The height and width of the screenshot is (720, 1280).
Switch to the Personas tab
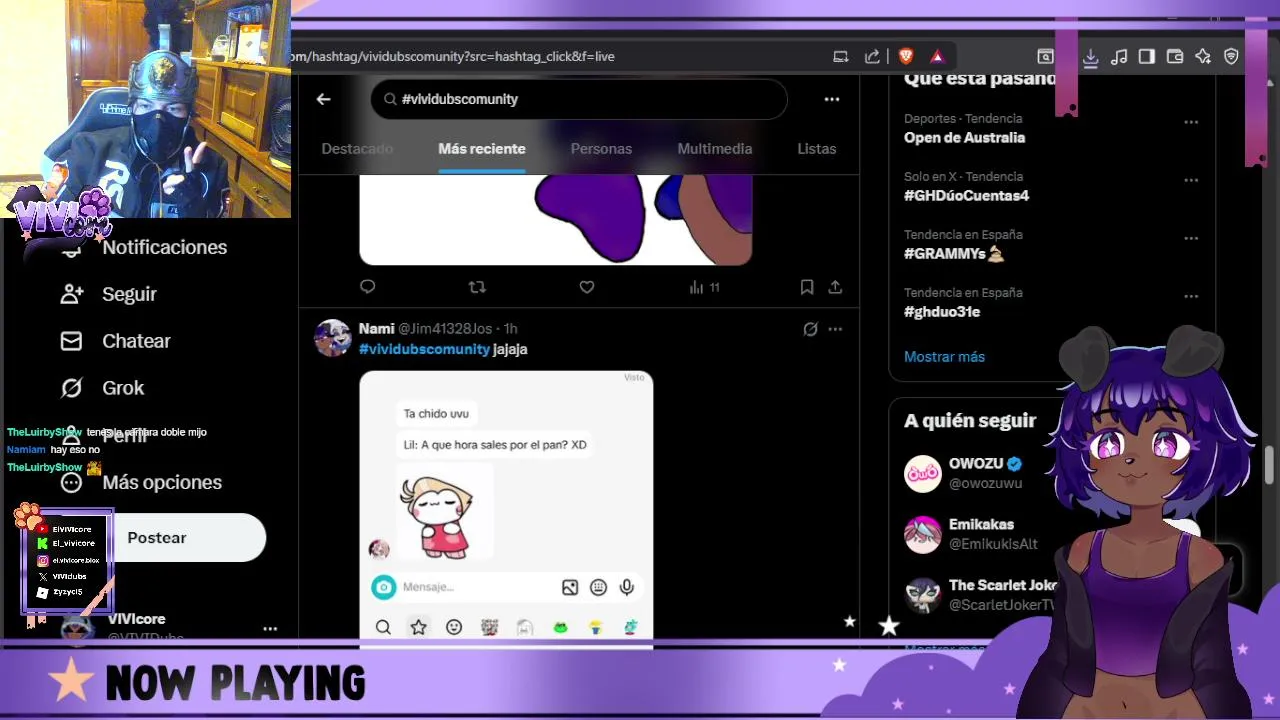(601, 148)
